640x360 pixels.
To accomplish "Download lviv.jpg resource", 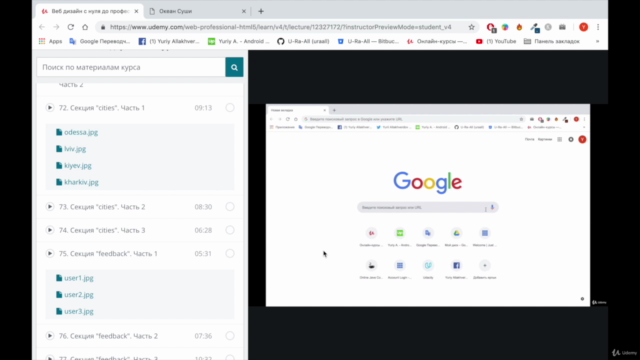I will [x=75, y=149].
